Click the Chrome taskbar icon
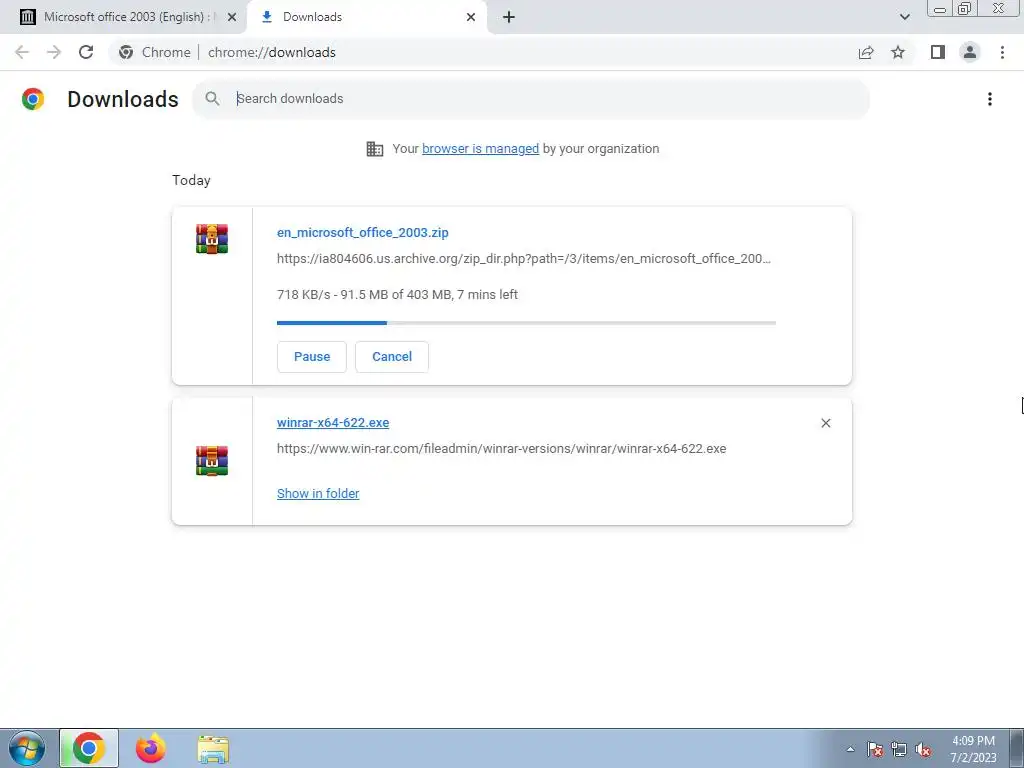1024x768 pixels. pyautogui.click(x=89, y=748)
